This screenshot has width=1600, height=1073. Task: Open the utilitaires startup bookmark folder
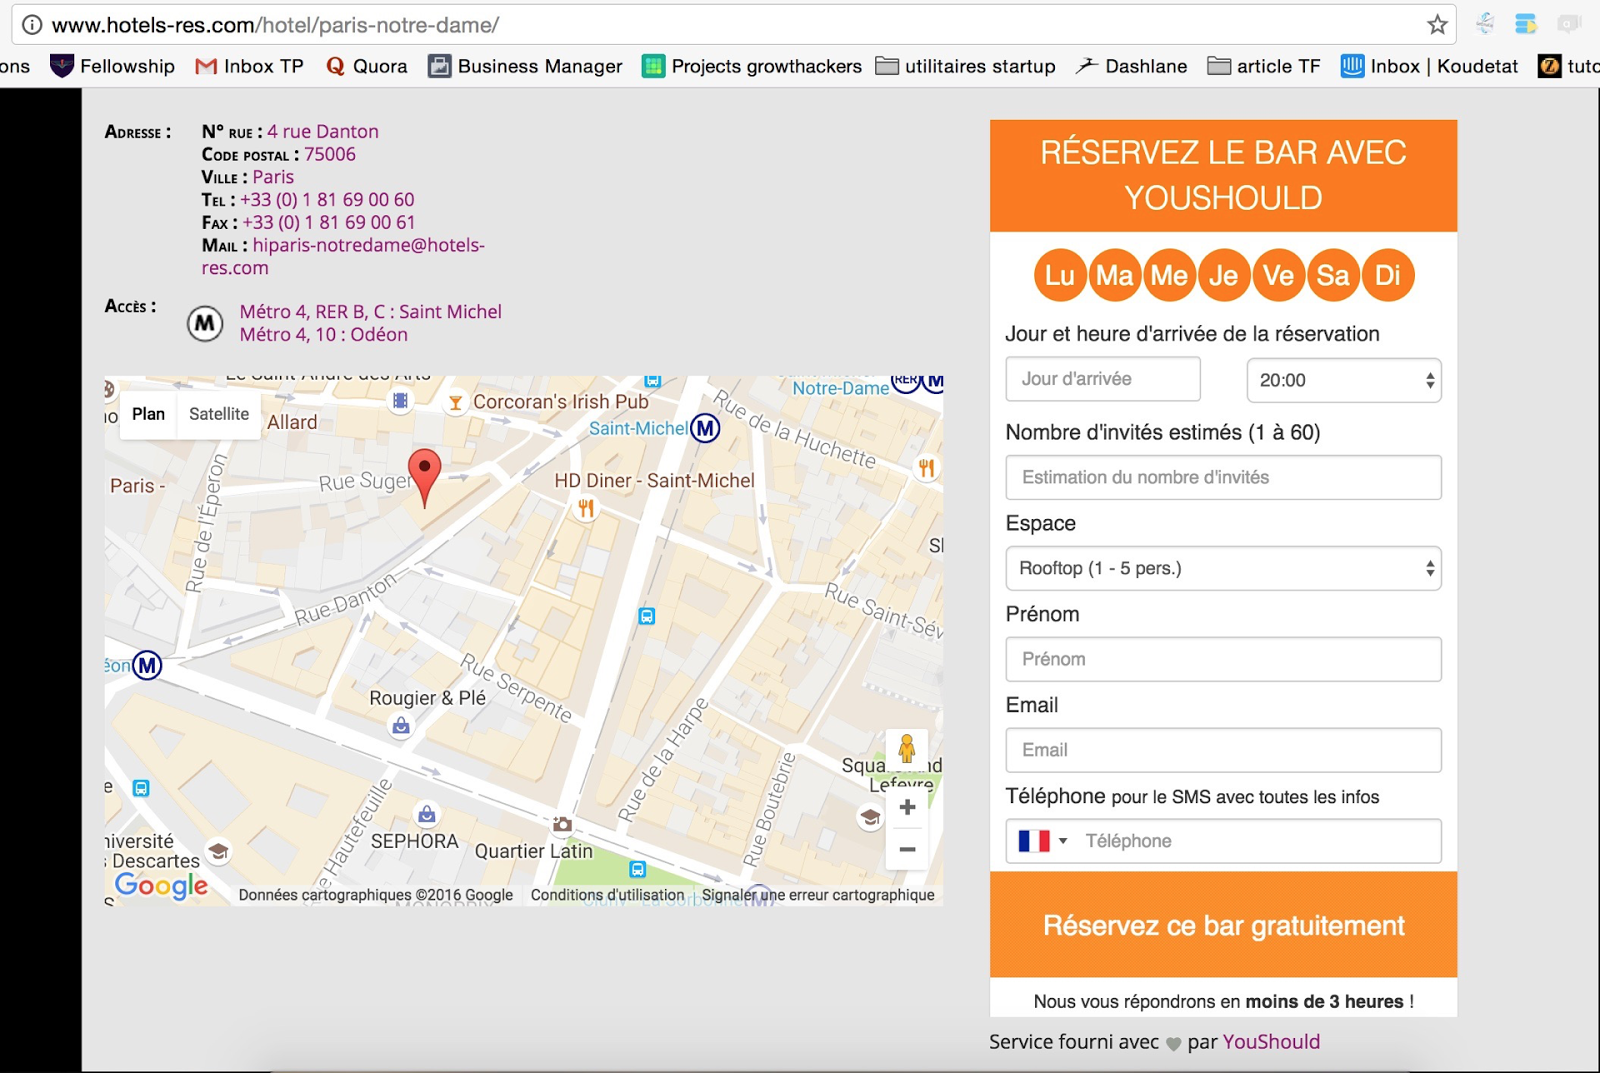pos(966,66)
